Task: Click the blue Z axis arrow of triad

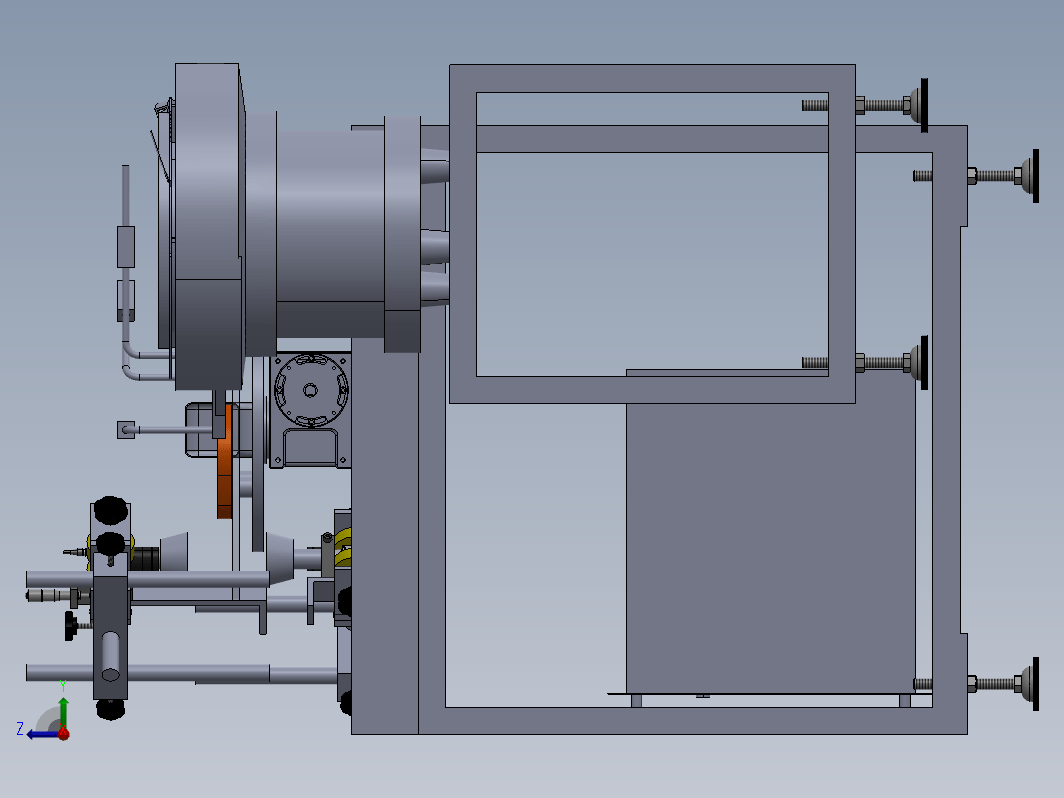Action: 41,734
